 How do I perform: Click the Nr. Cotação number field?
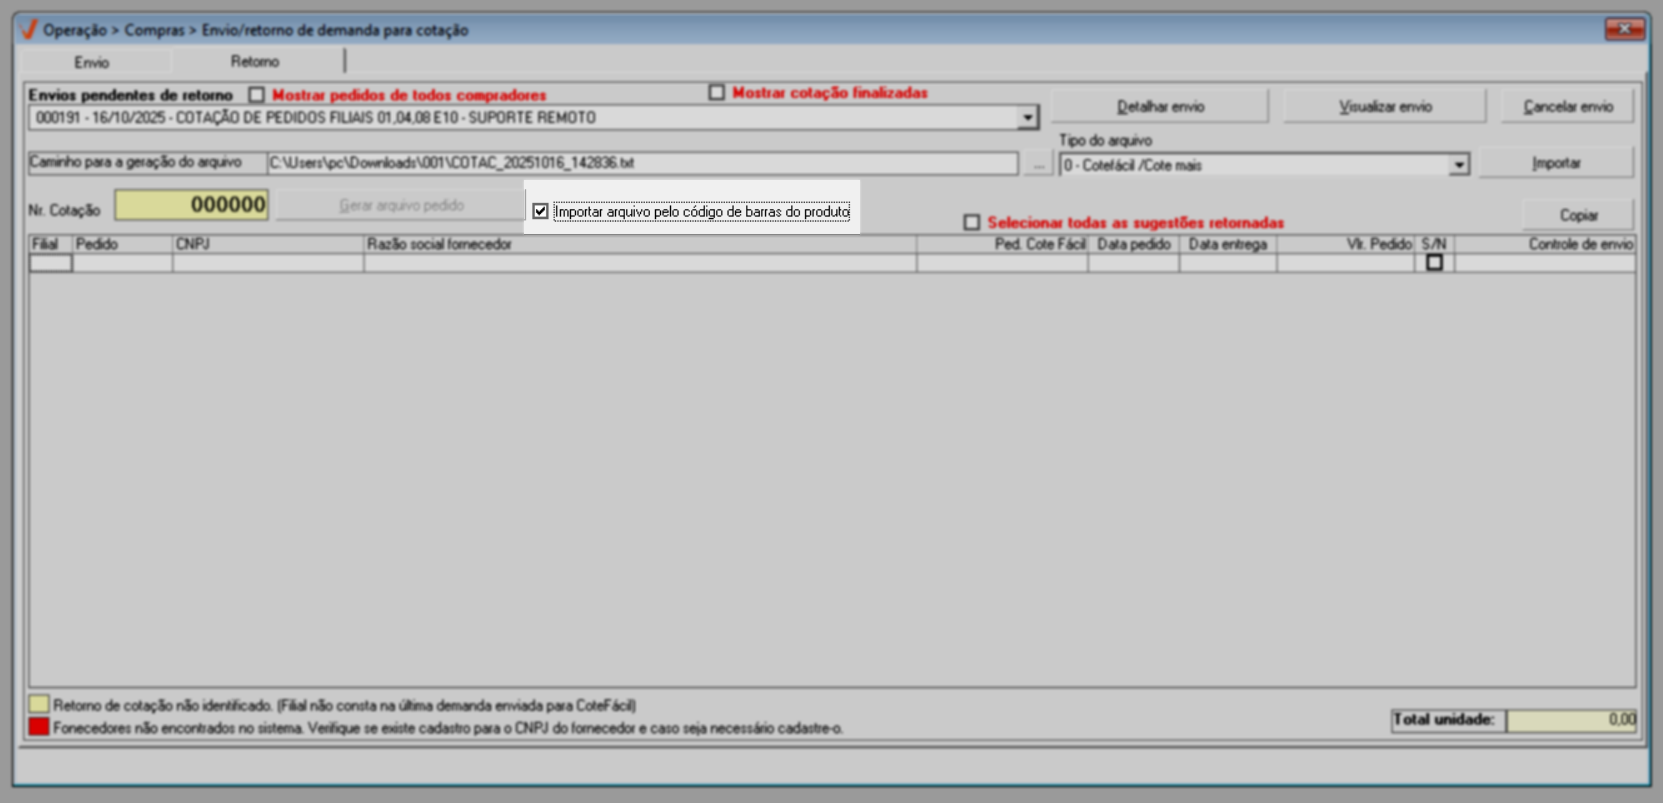192,205
